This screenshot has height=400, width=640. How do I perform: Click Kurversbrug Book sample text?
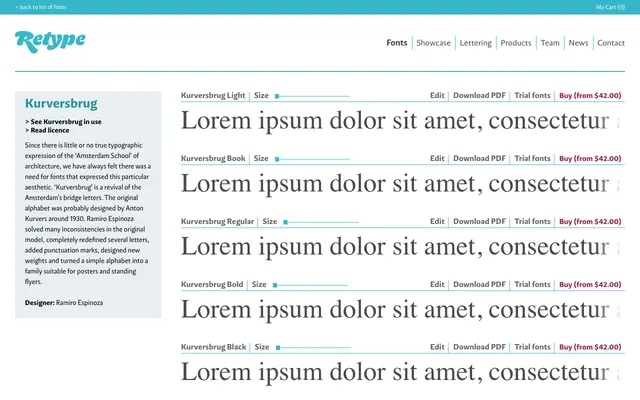(402, 184)
